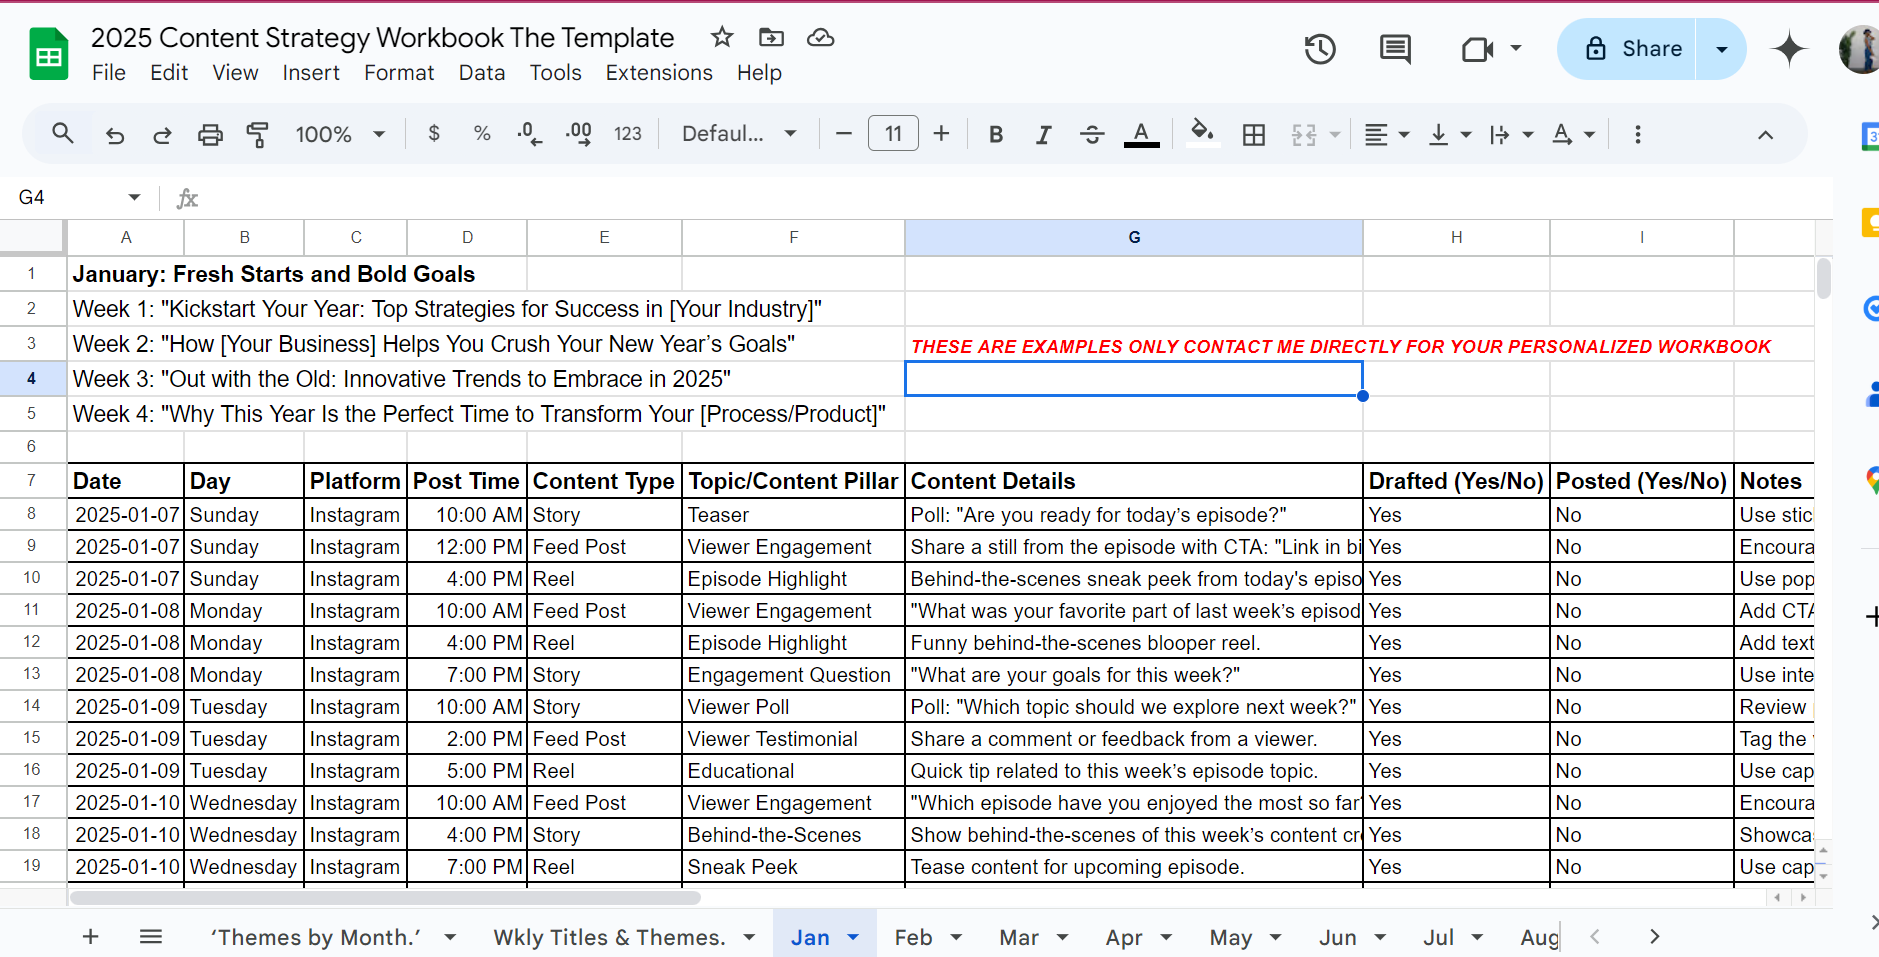The width and height of the screenshot is (1879, 957).
Task: Open the Extensions menu
Action: pyautogui.click(x=658, y=72)
